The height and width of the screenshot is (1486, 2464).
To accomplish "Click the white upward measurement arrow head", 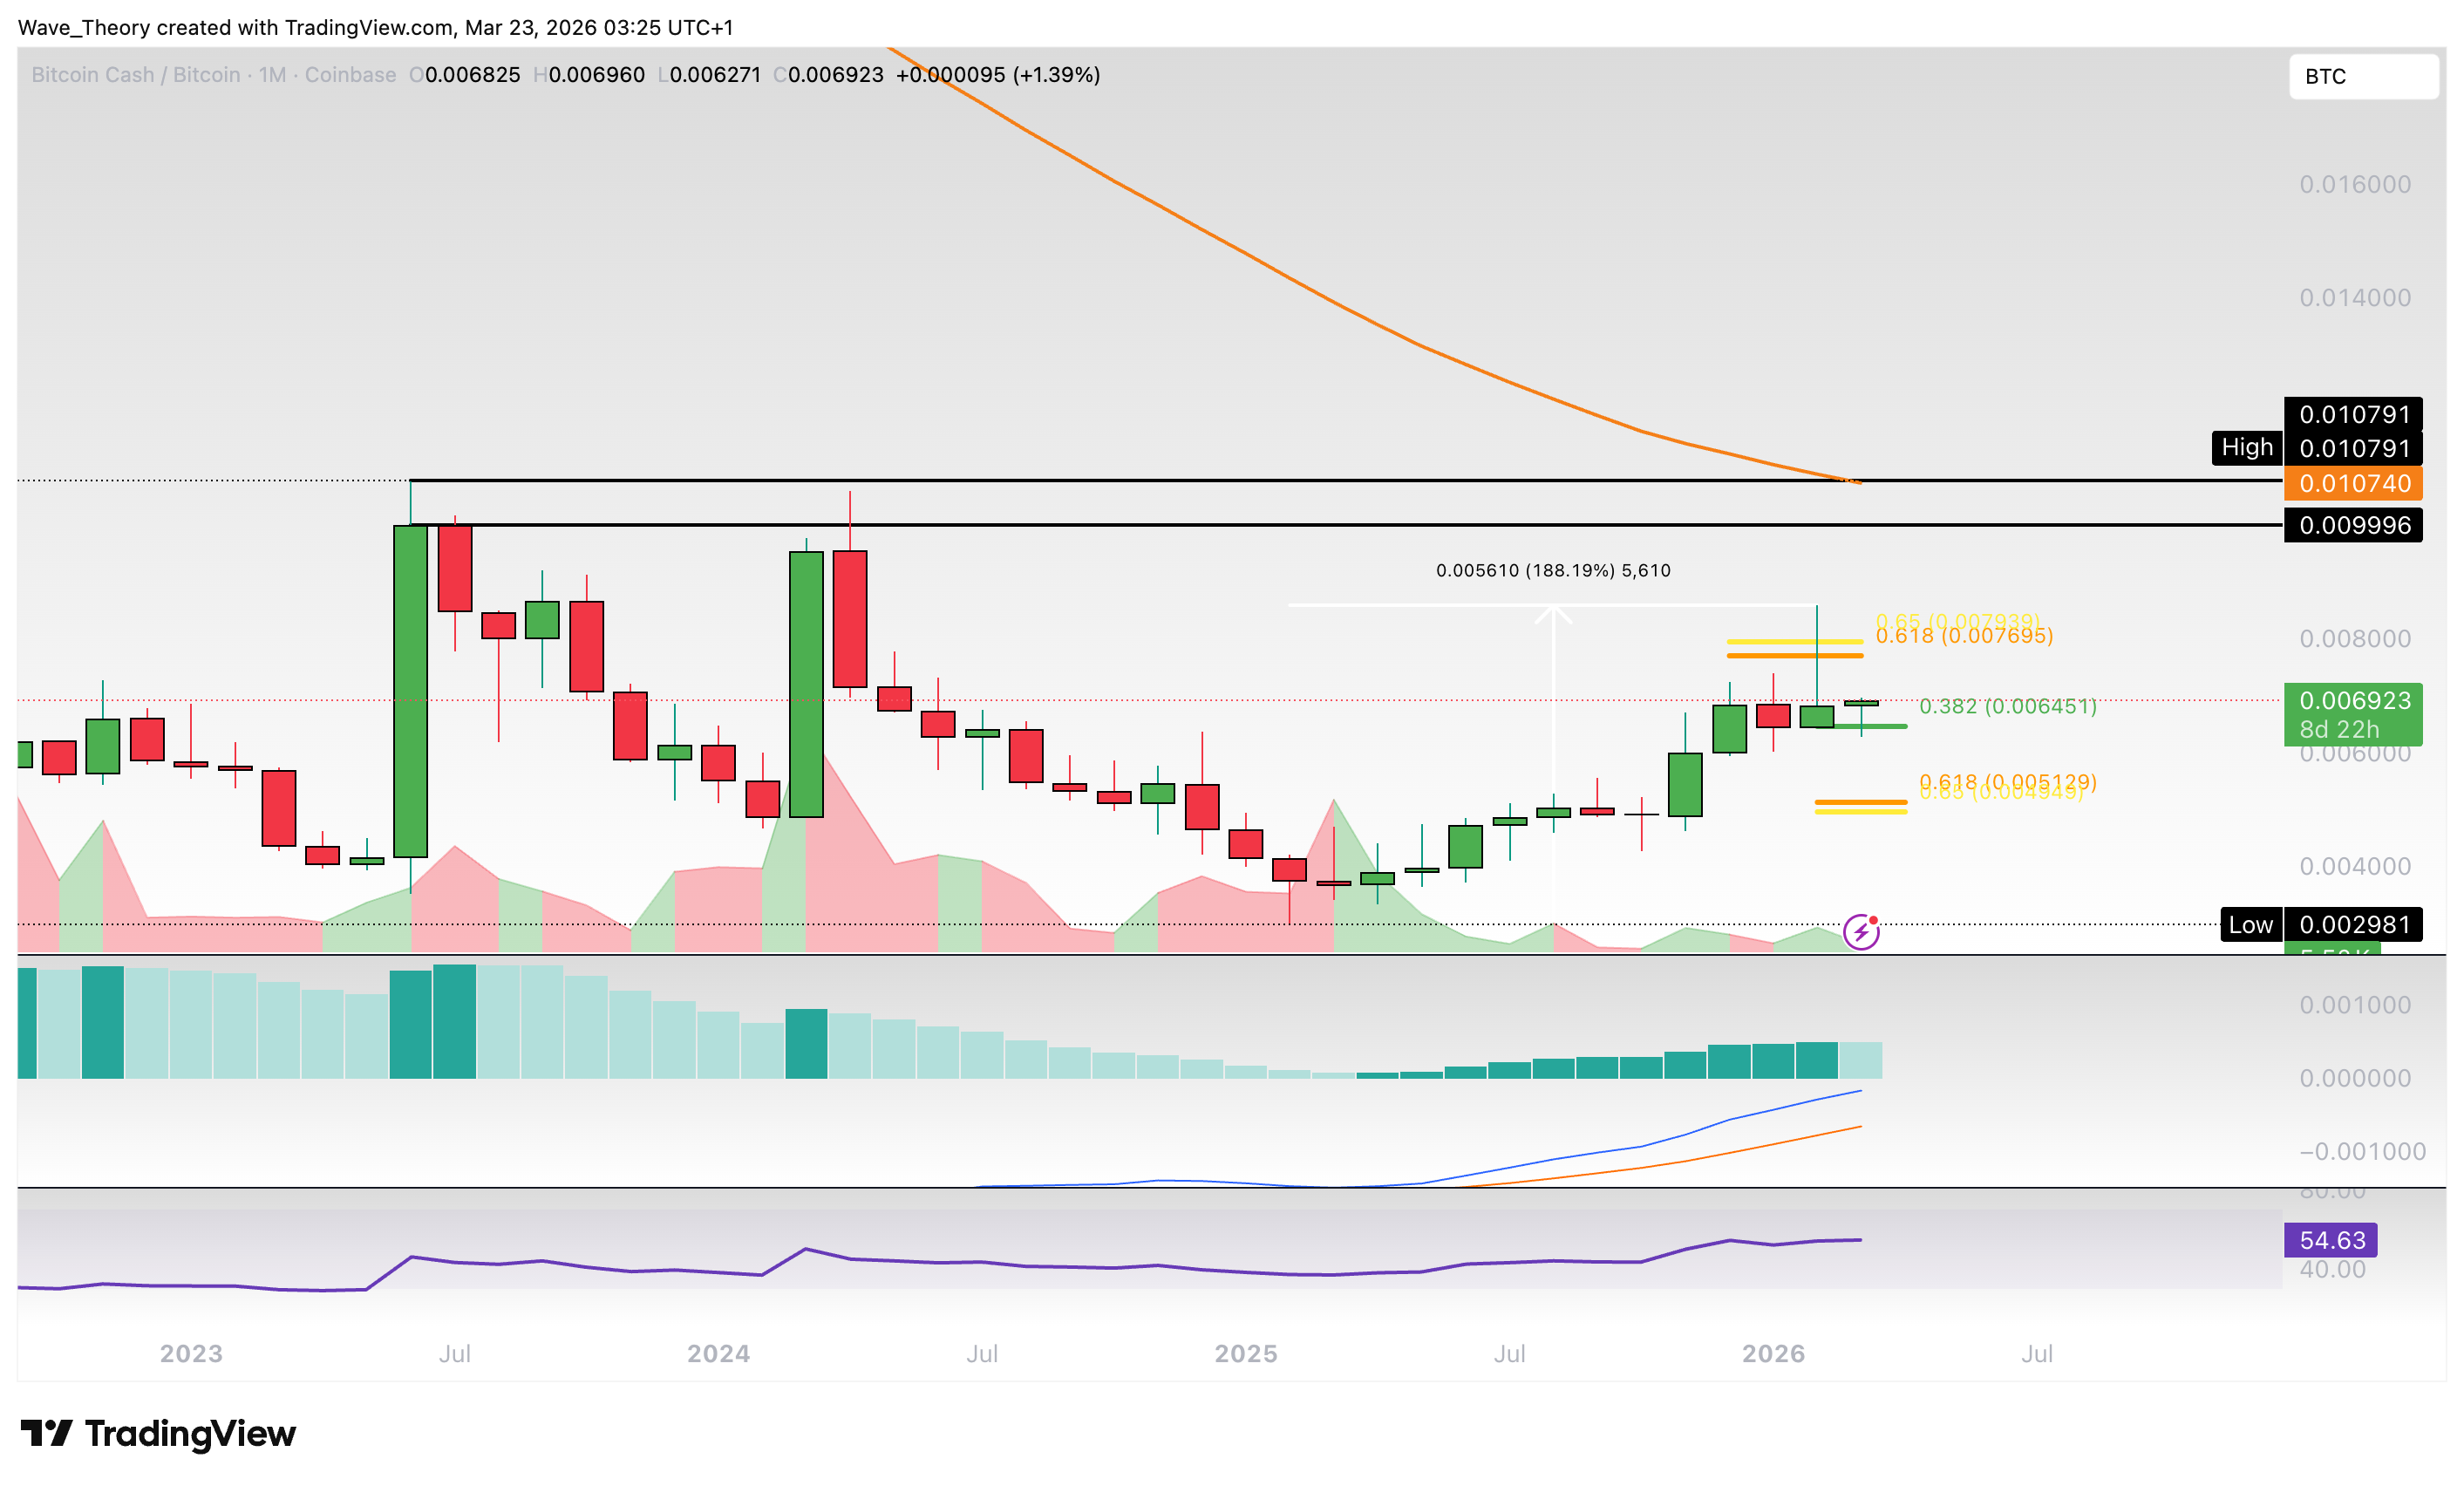I will (1553, 613).
